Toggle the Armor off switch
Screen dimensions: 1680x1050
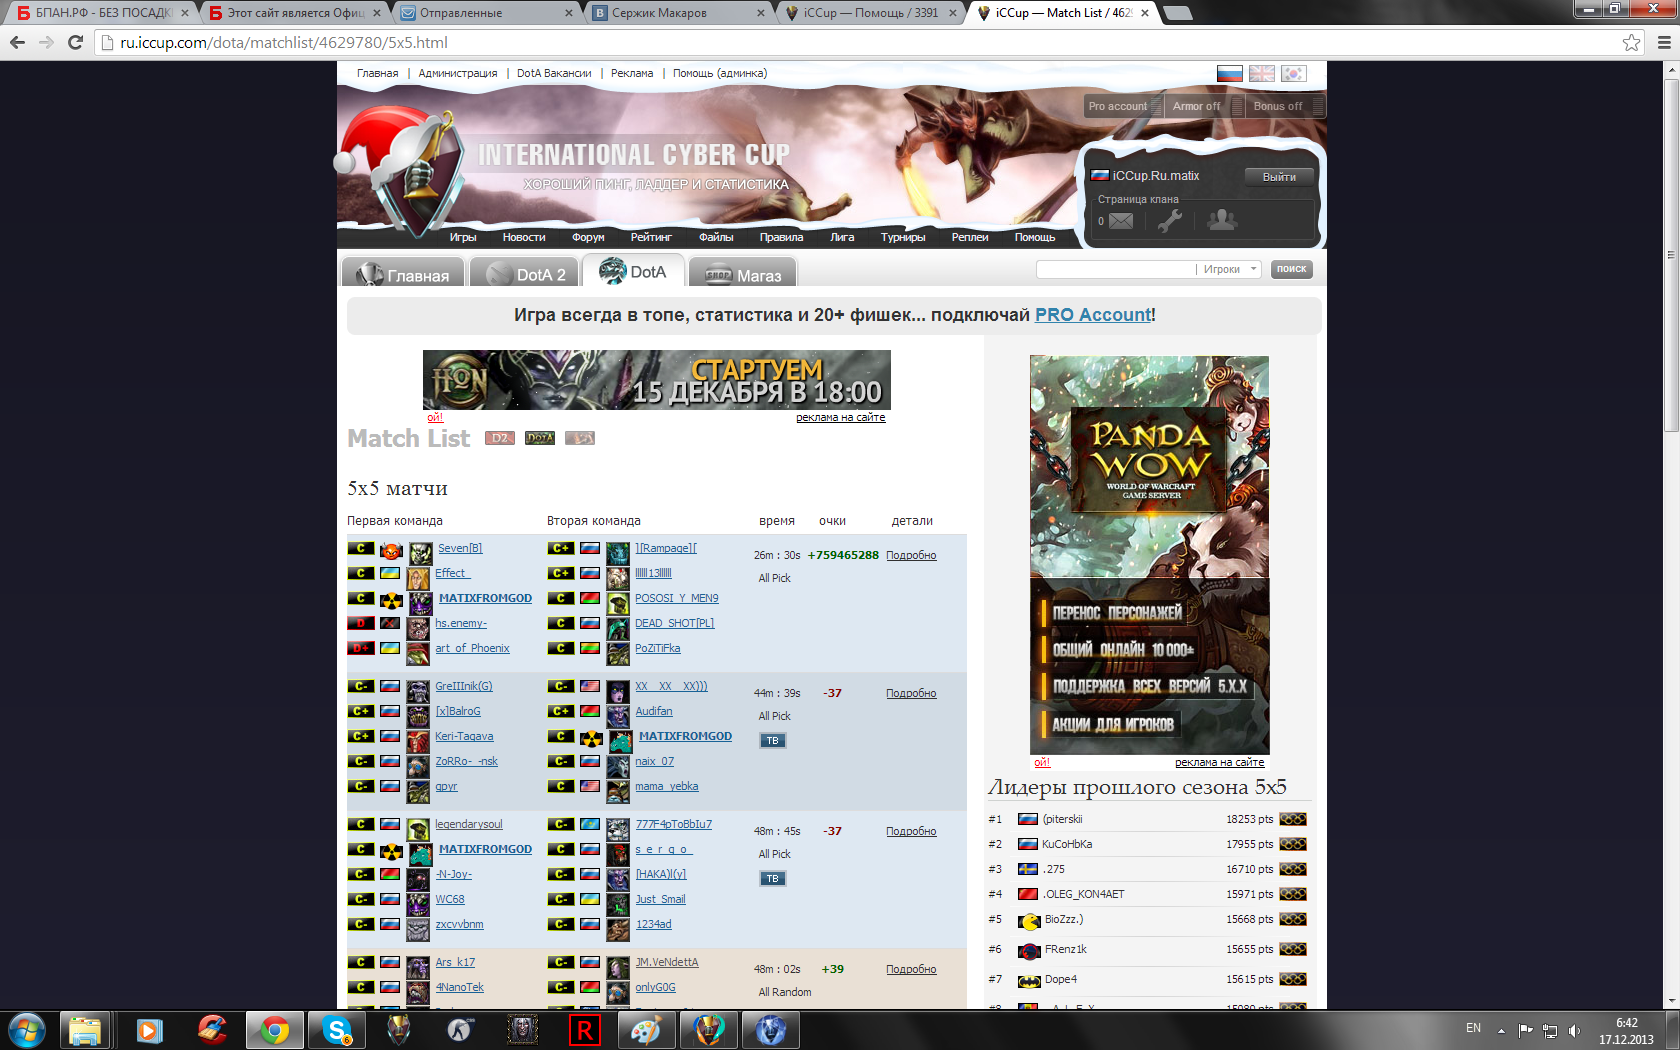(x=1205, y=106)
